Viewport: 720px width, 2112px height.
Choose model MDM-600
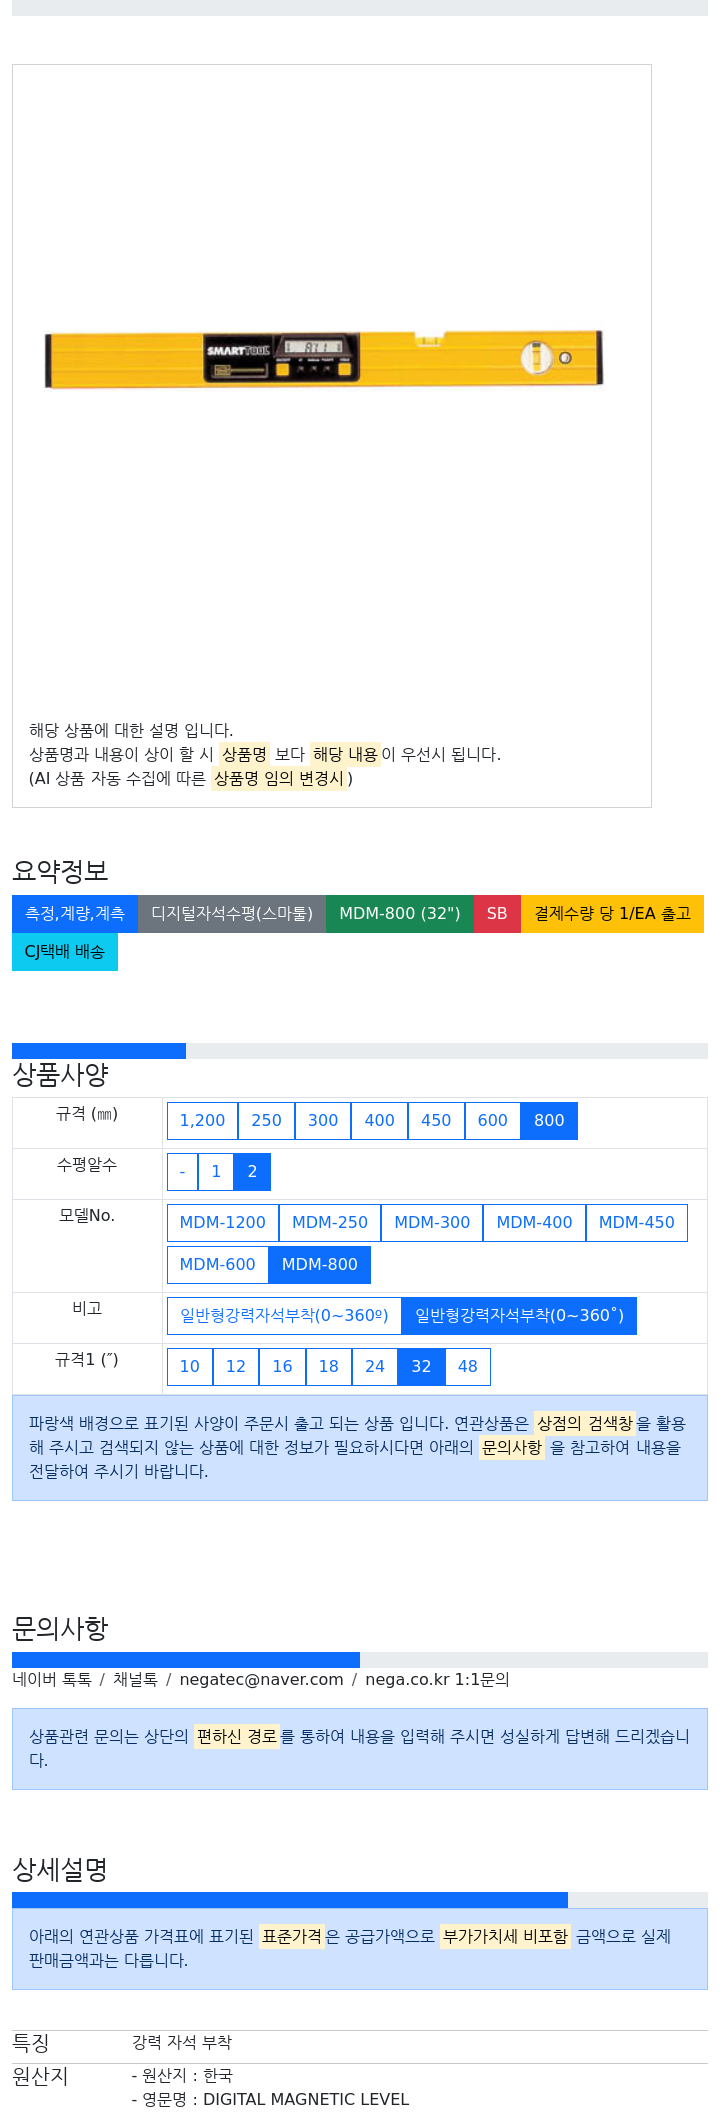point(218,1264)
